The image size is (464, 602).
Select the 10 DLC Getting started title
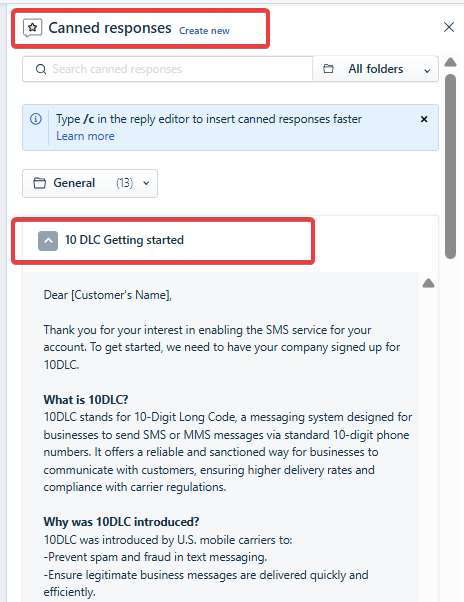point(124,240)
